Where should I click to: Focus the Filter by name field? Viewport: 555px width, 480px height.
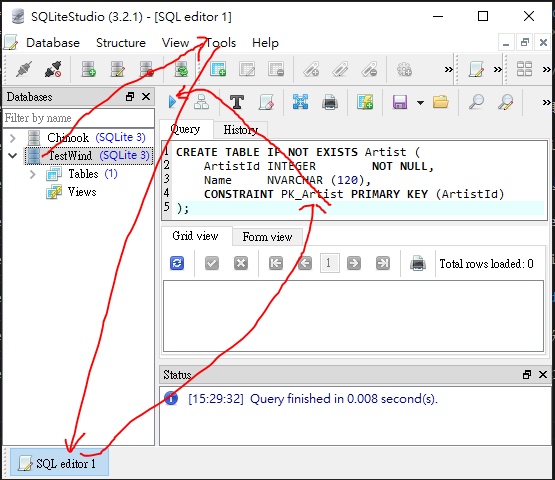click(79, 118)
